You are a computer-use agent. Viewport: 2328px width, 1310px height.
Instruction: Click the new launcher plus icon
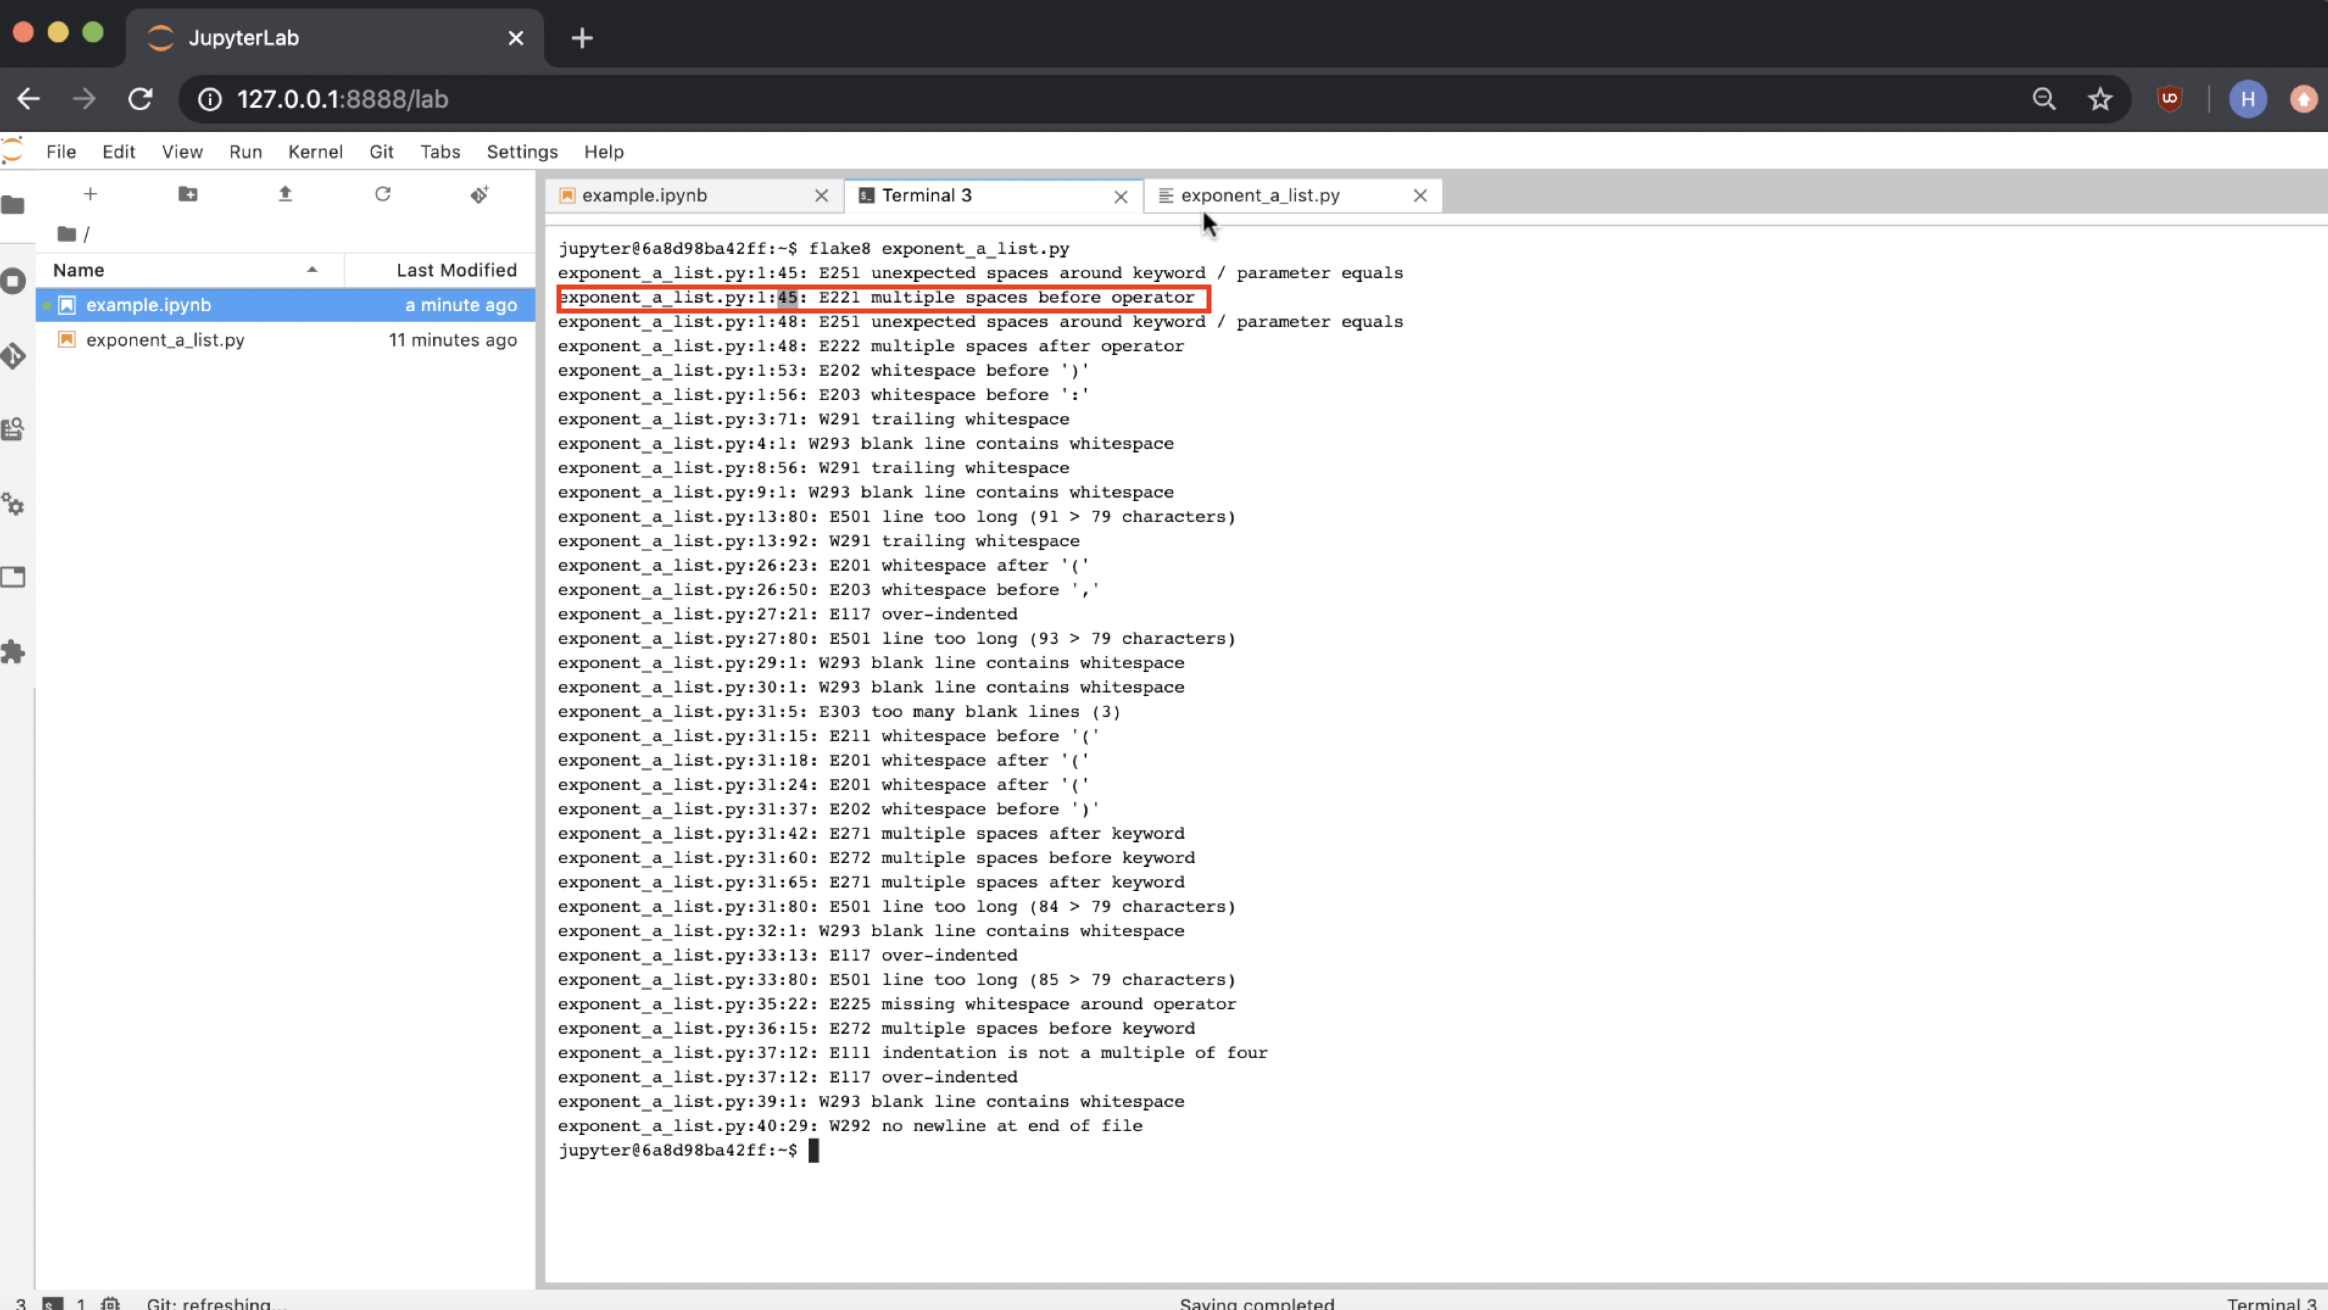(x=90, y=194)
